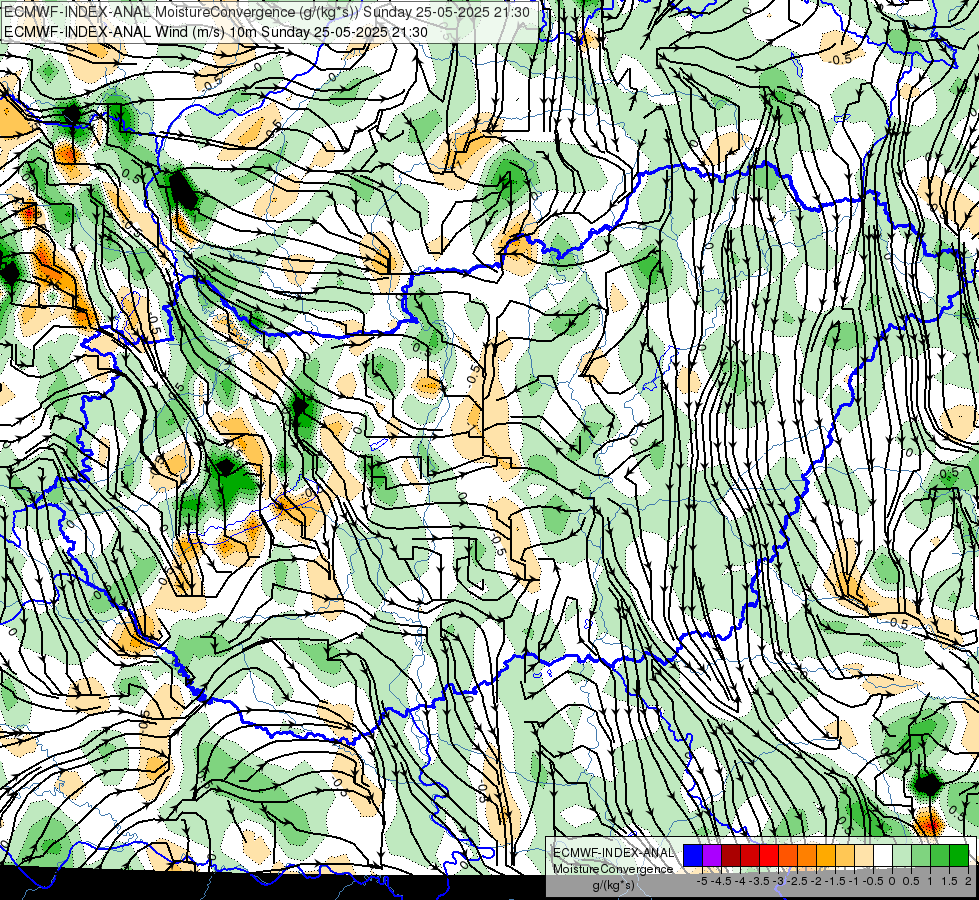Click the legend tick label 1.5
Screen dimensions: 979x900
click(x=950, y=881)
